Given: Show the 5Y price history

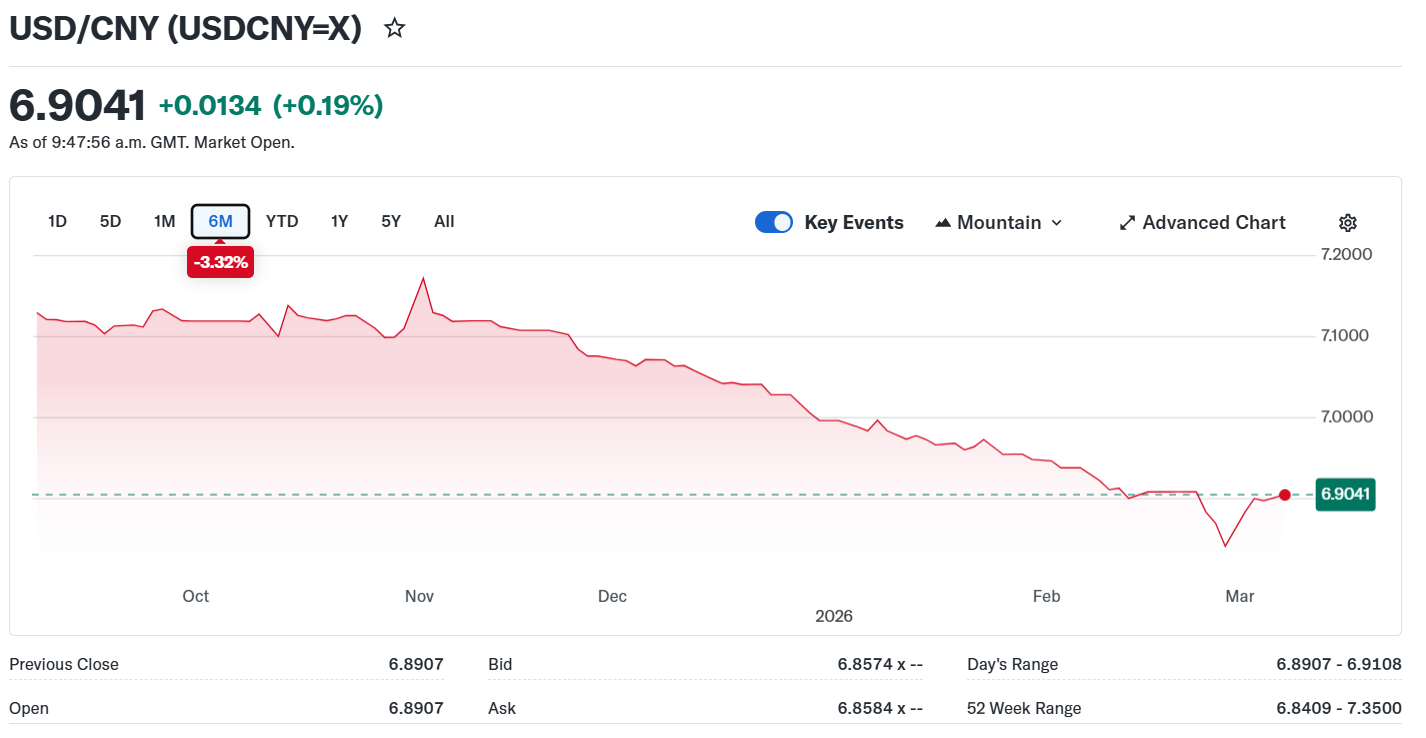Looking at the screenshot, I should [391, 221].
